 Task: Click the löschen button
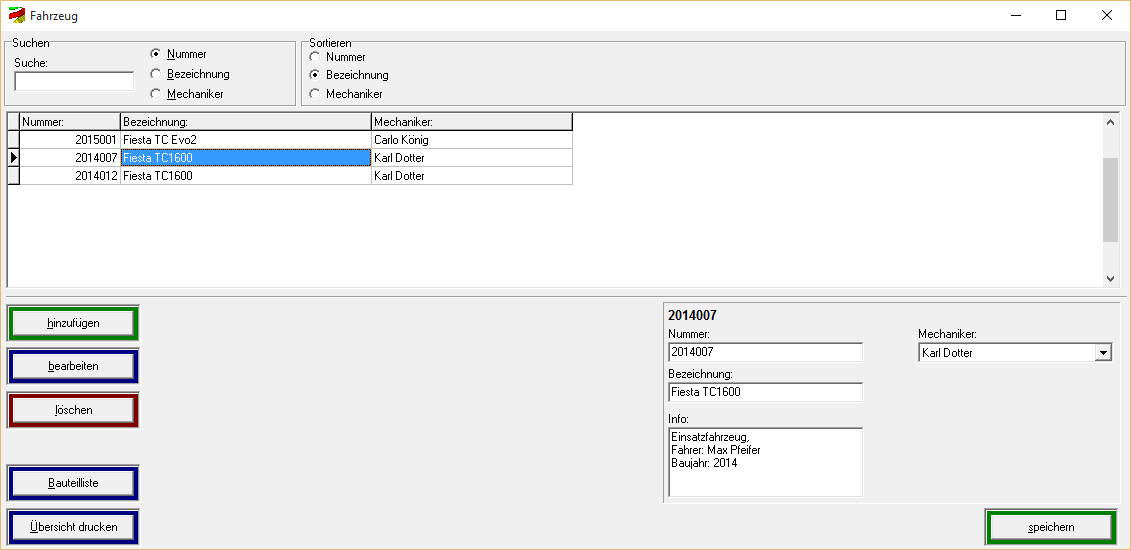click(x=73, y=410)
